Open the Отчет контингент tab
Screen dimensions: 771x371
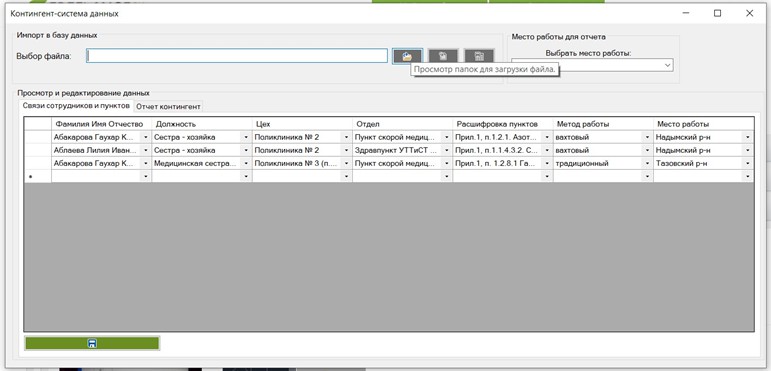pos(168,106)
